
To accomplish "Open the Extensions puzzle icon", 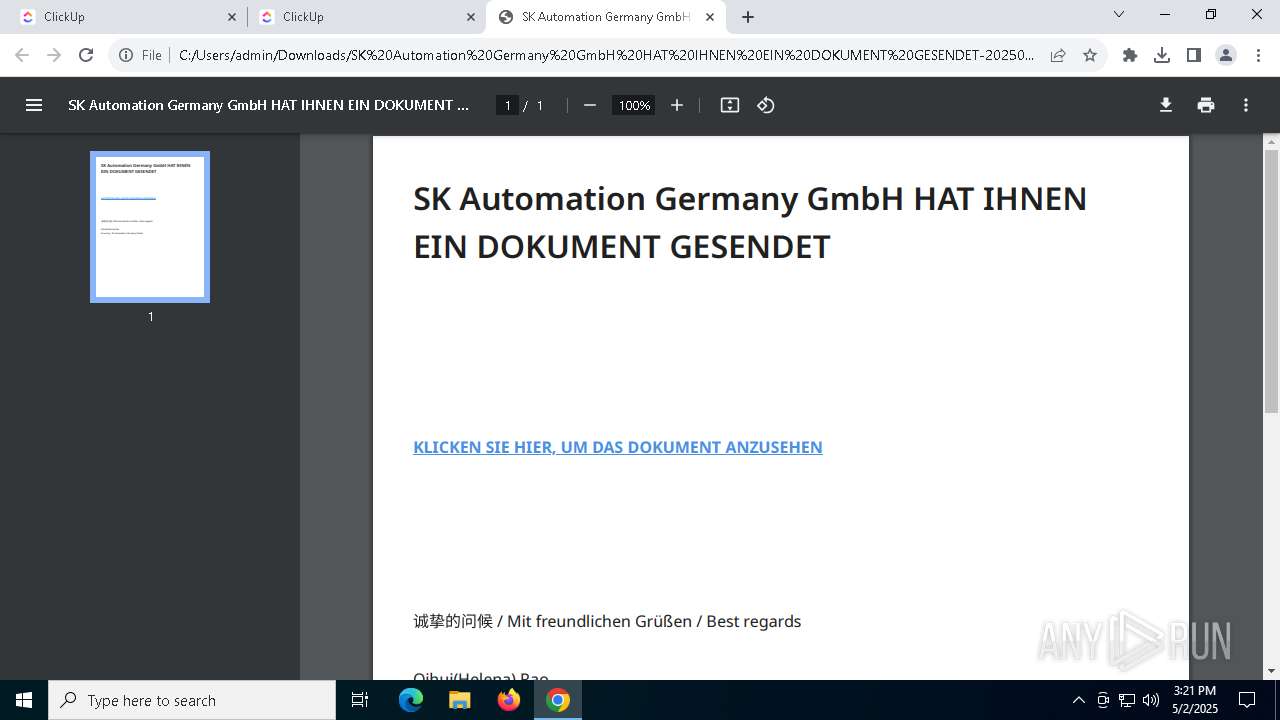I will [1130, 55].
